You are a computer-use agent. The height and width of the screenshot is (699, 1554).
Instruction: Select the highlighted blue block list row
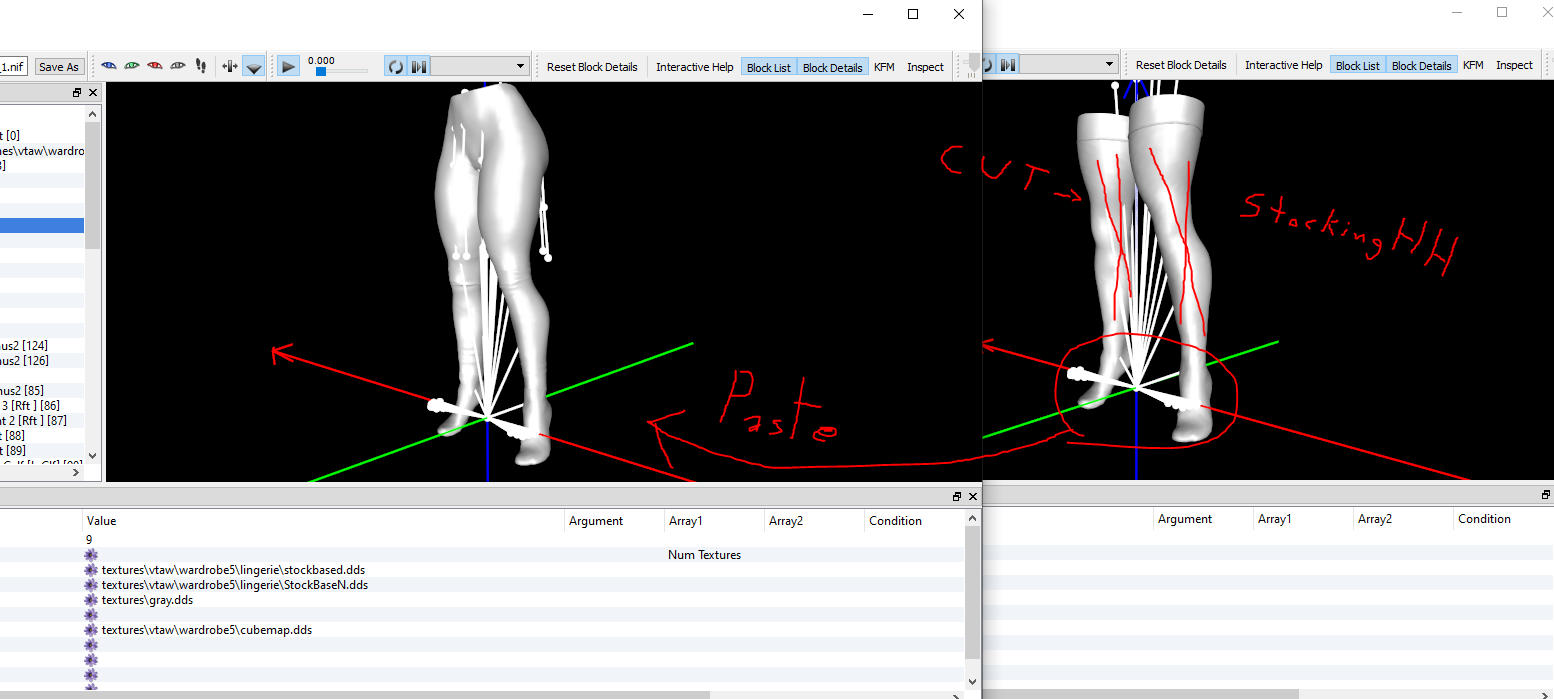pos(42,225)
